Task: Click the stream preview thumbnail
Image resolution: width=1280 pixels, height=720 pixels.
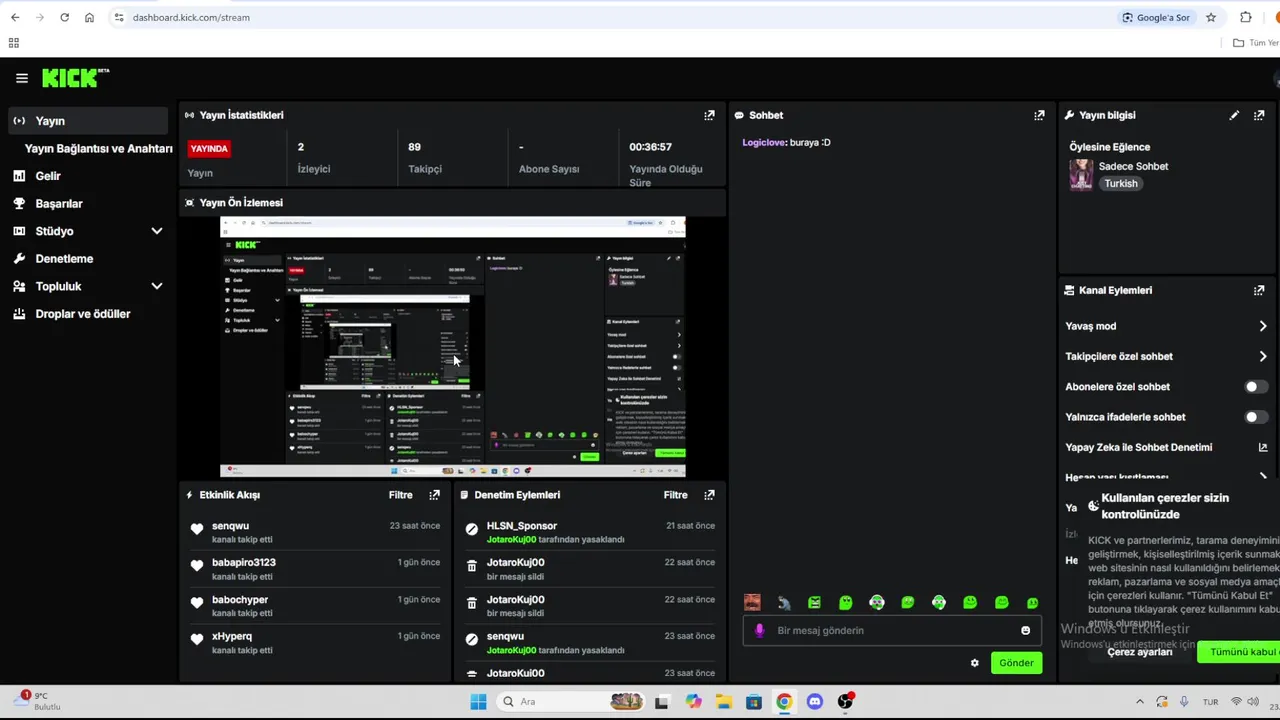Action: [453, 347]
